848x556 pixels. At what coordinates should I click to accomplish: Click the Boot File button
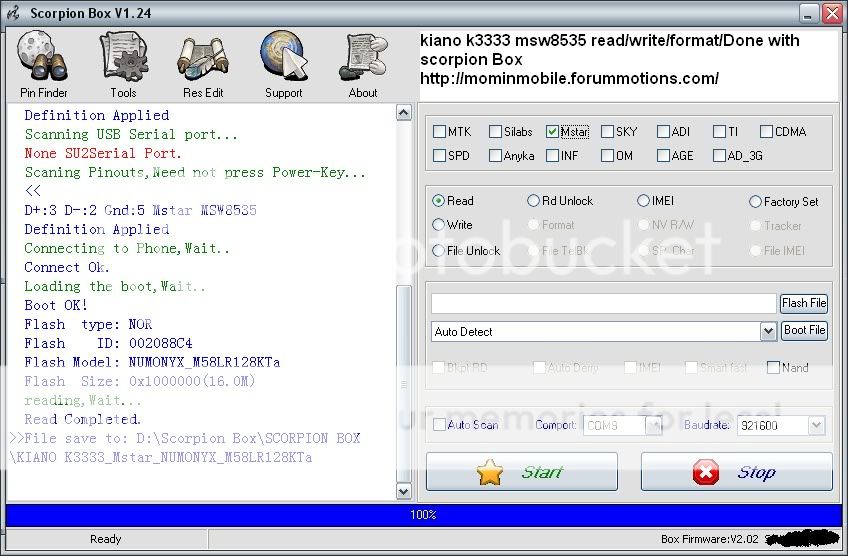pyautogui.click(x=804, y=330)
